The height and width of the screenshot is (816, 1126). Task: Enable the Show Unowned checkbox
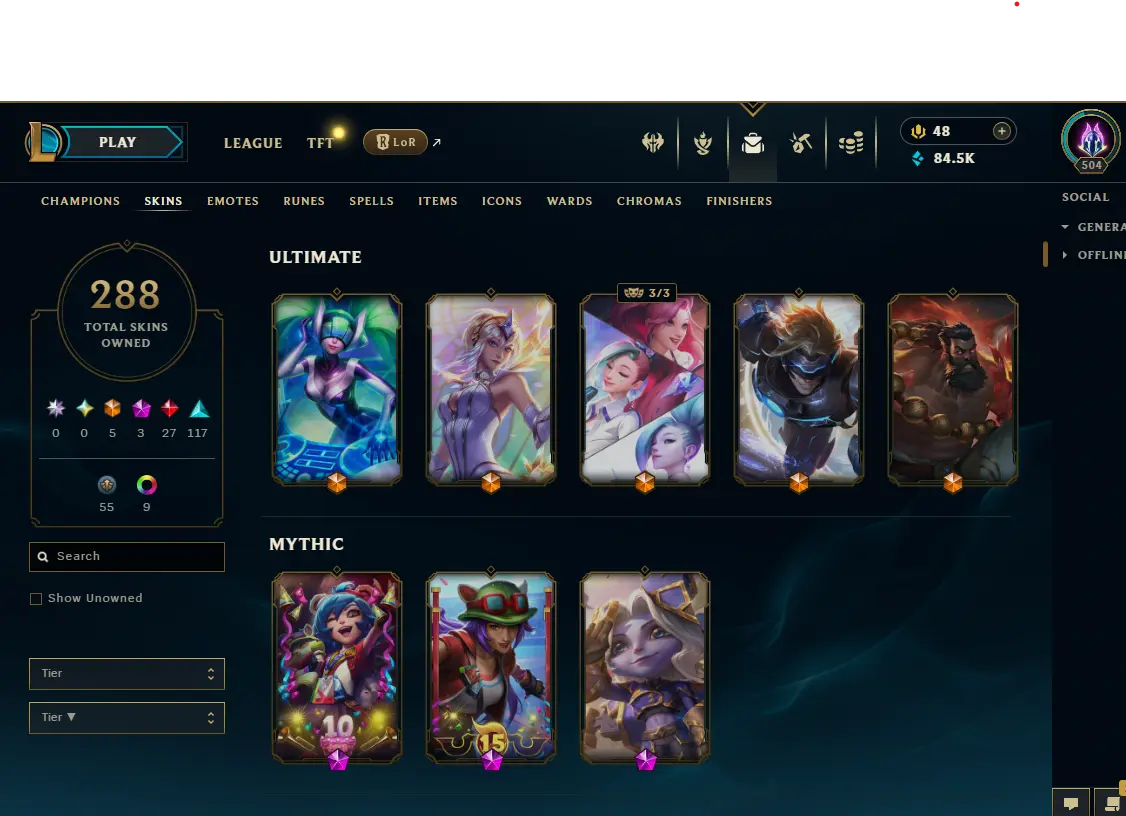tap(36, 598)
